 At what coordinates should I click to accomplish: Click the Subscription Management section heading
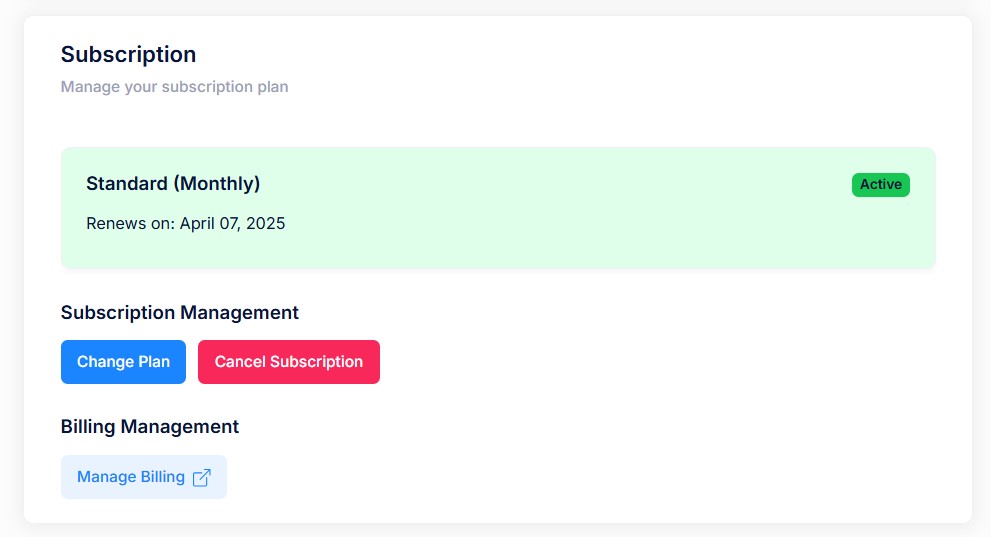point(179,313)
